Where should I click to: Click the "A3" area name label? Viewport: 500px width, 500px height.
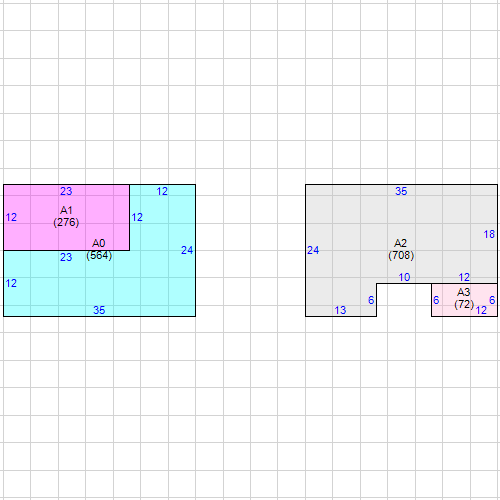click(x=463, y=292)
